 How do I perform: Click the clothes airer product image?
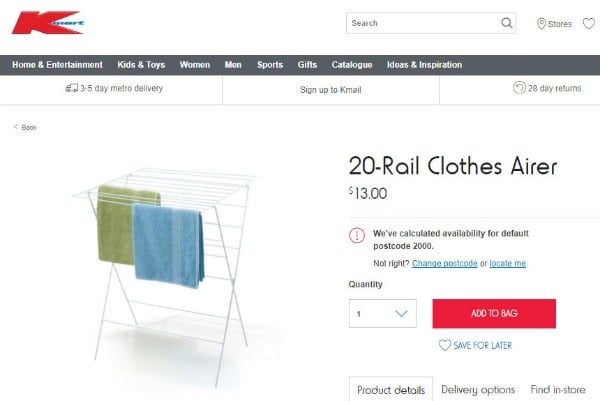pos(166,275)
